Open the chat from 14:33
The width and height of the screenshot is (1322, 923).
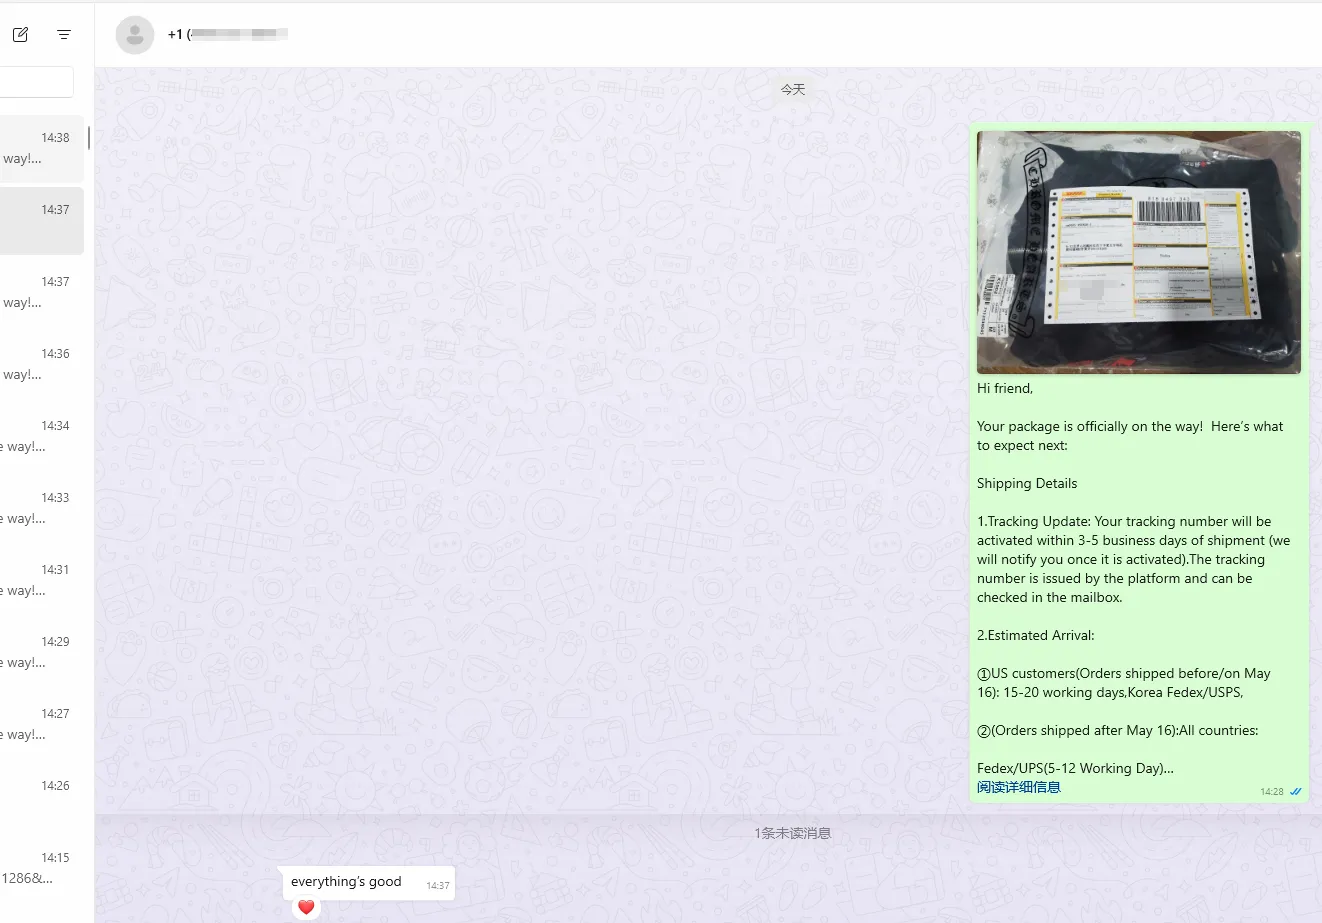(x=41, y=508)
